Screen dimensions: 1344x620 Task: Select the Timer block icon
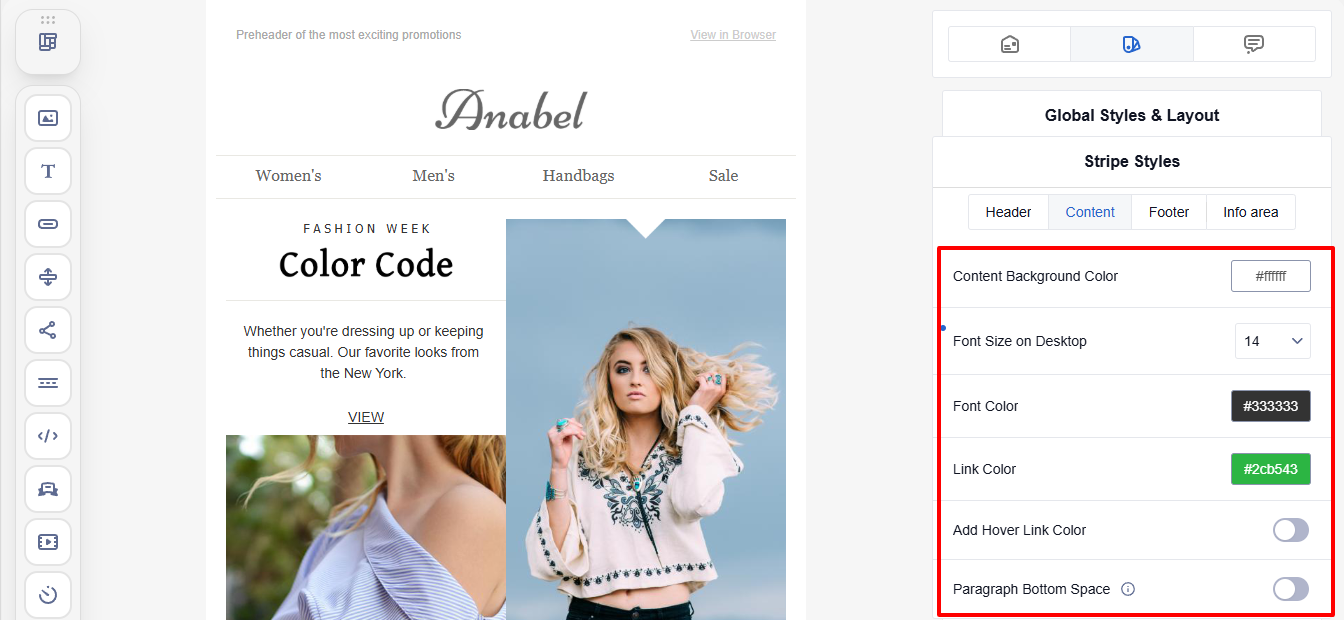[x=48, y=595]
